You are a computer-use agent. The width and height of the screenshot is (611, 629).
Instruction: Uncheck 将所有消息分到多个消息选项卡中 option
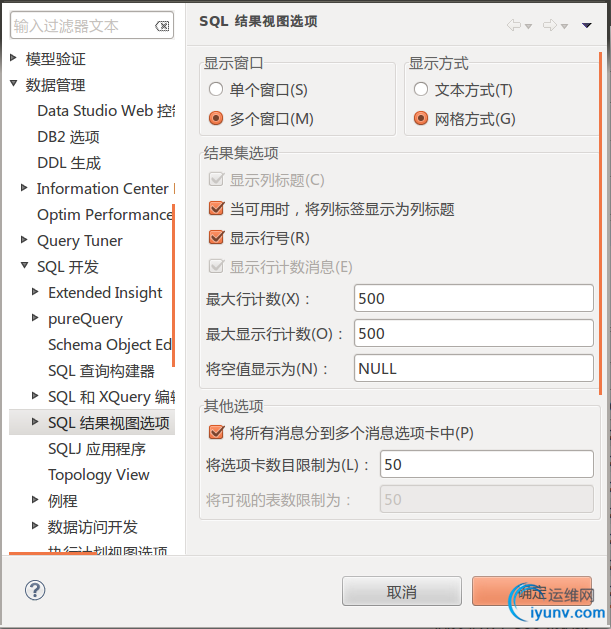pyautogui.click(x=216, y=433)
